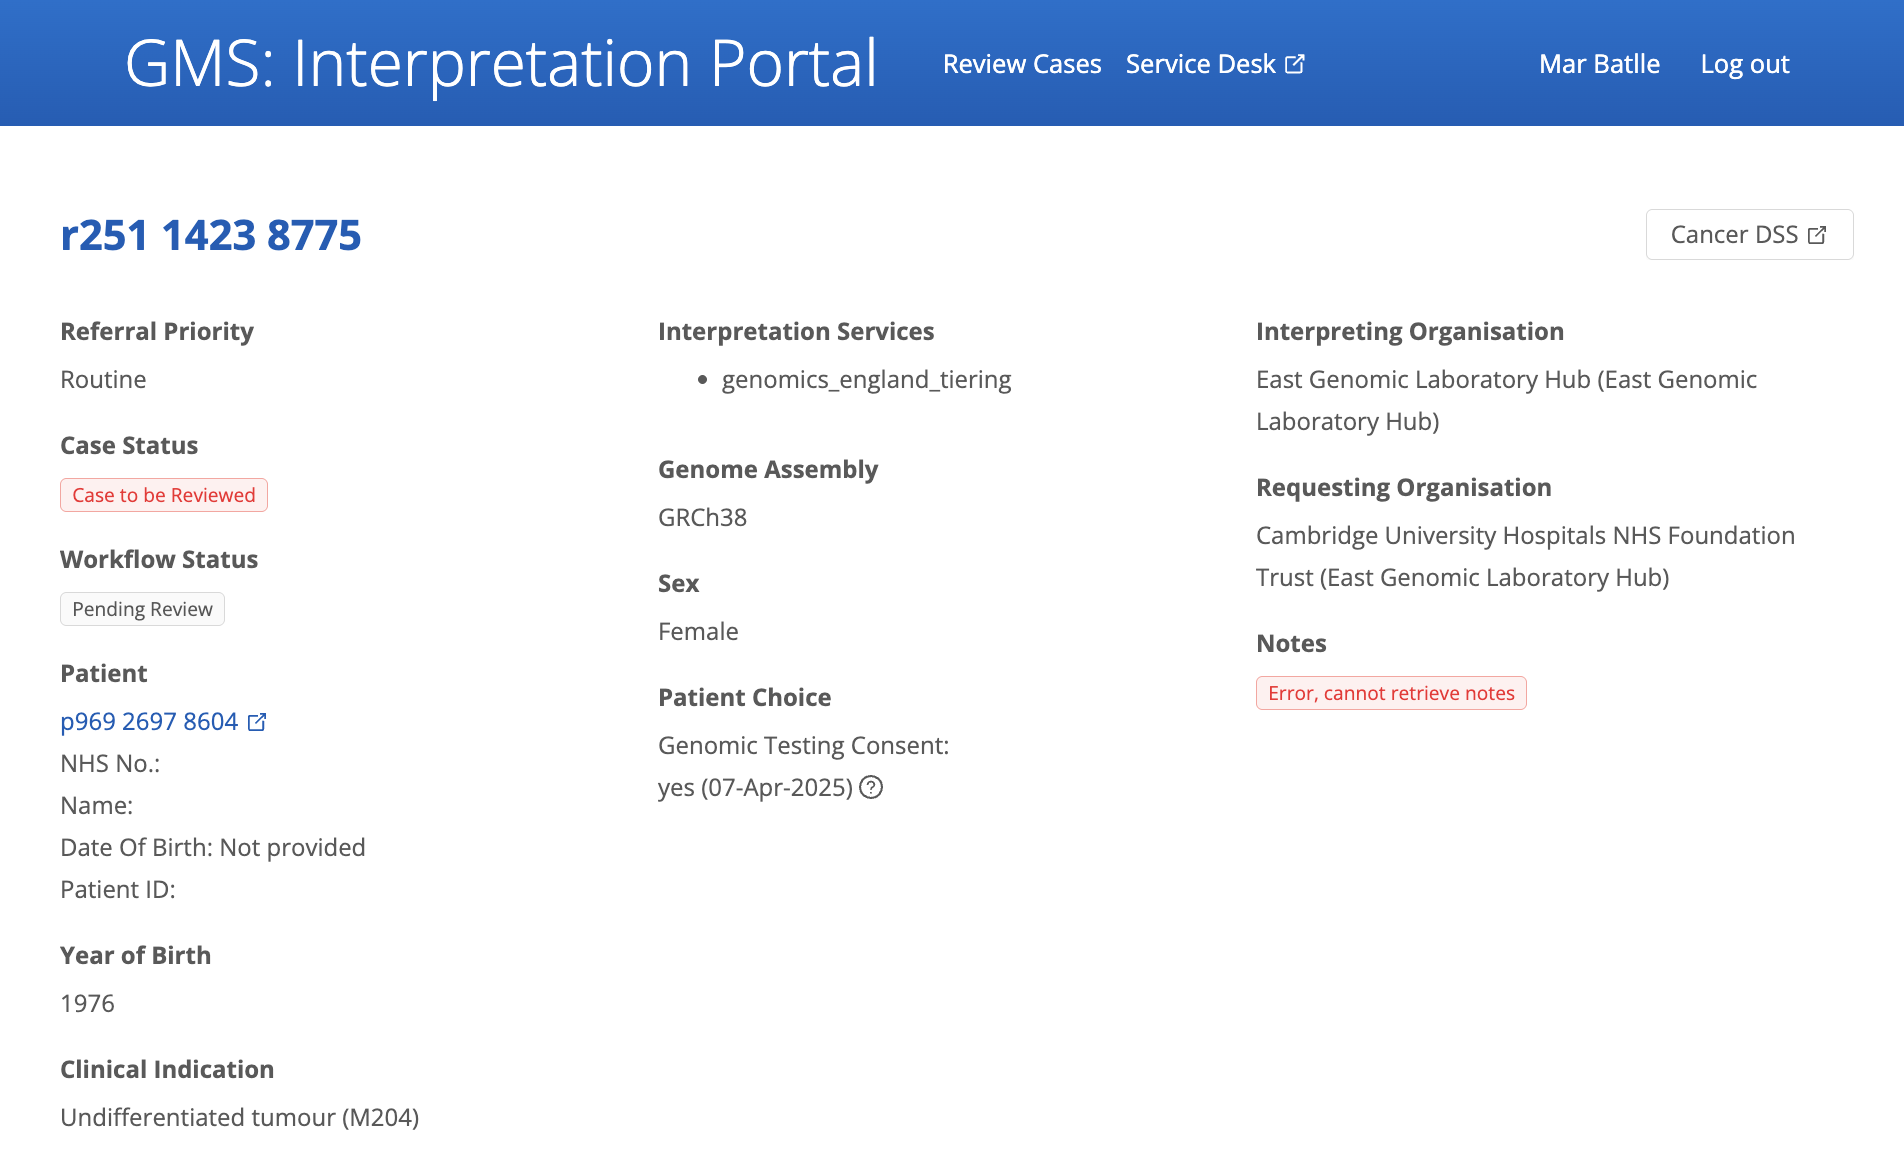Viewport: 1904px width, 1160px height.
Task: Click the external-link icon next to patient ID
Action: tap(257, 722)
